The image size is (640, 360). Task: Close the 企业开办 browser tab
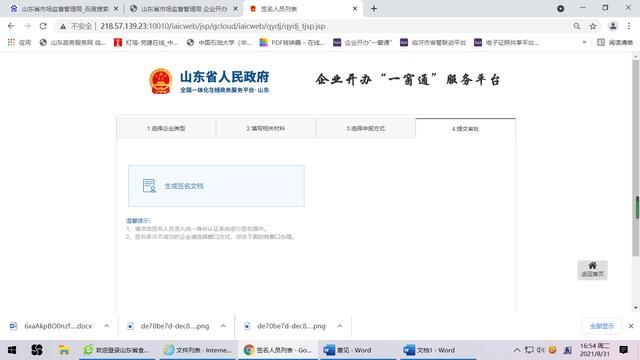(x=235, y=9)
